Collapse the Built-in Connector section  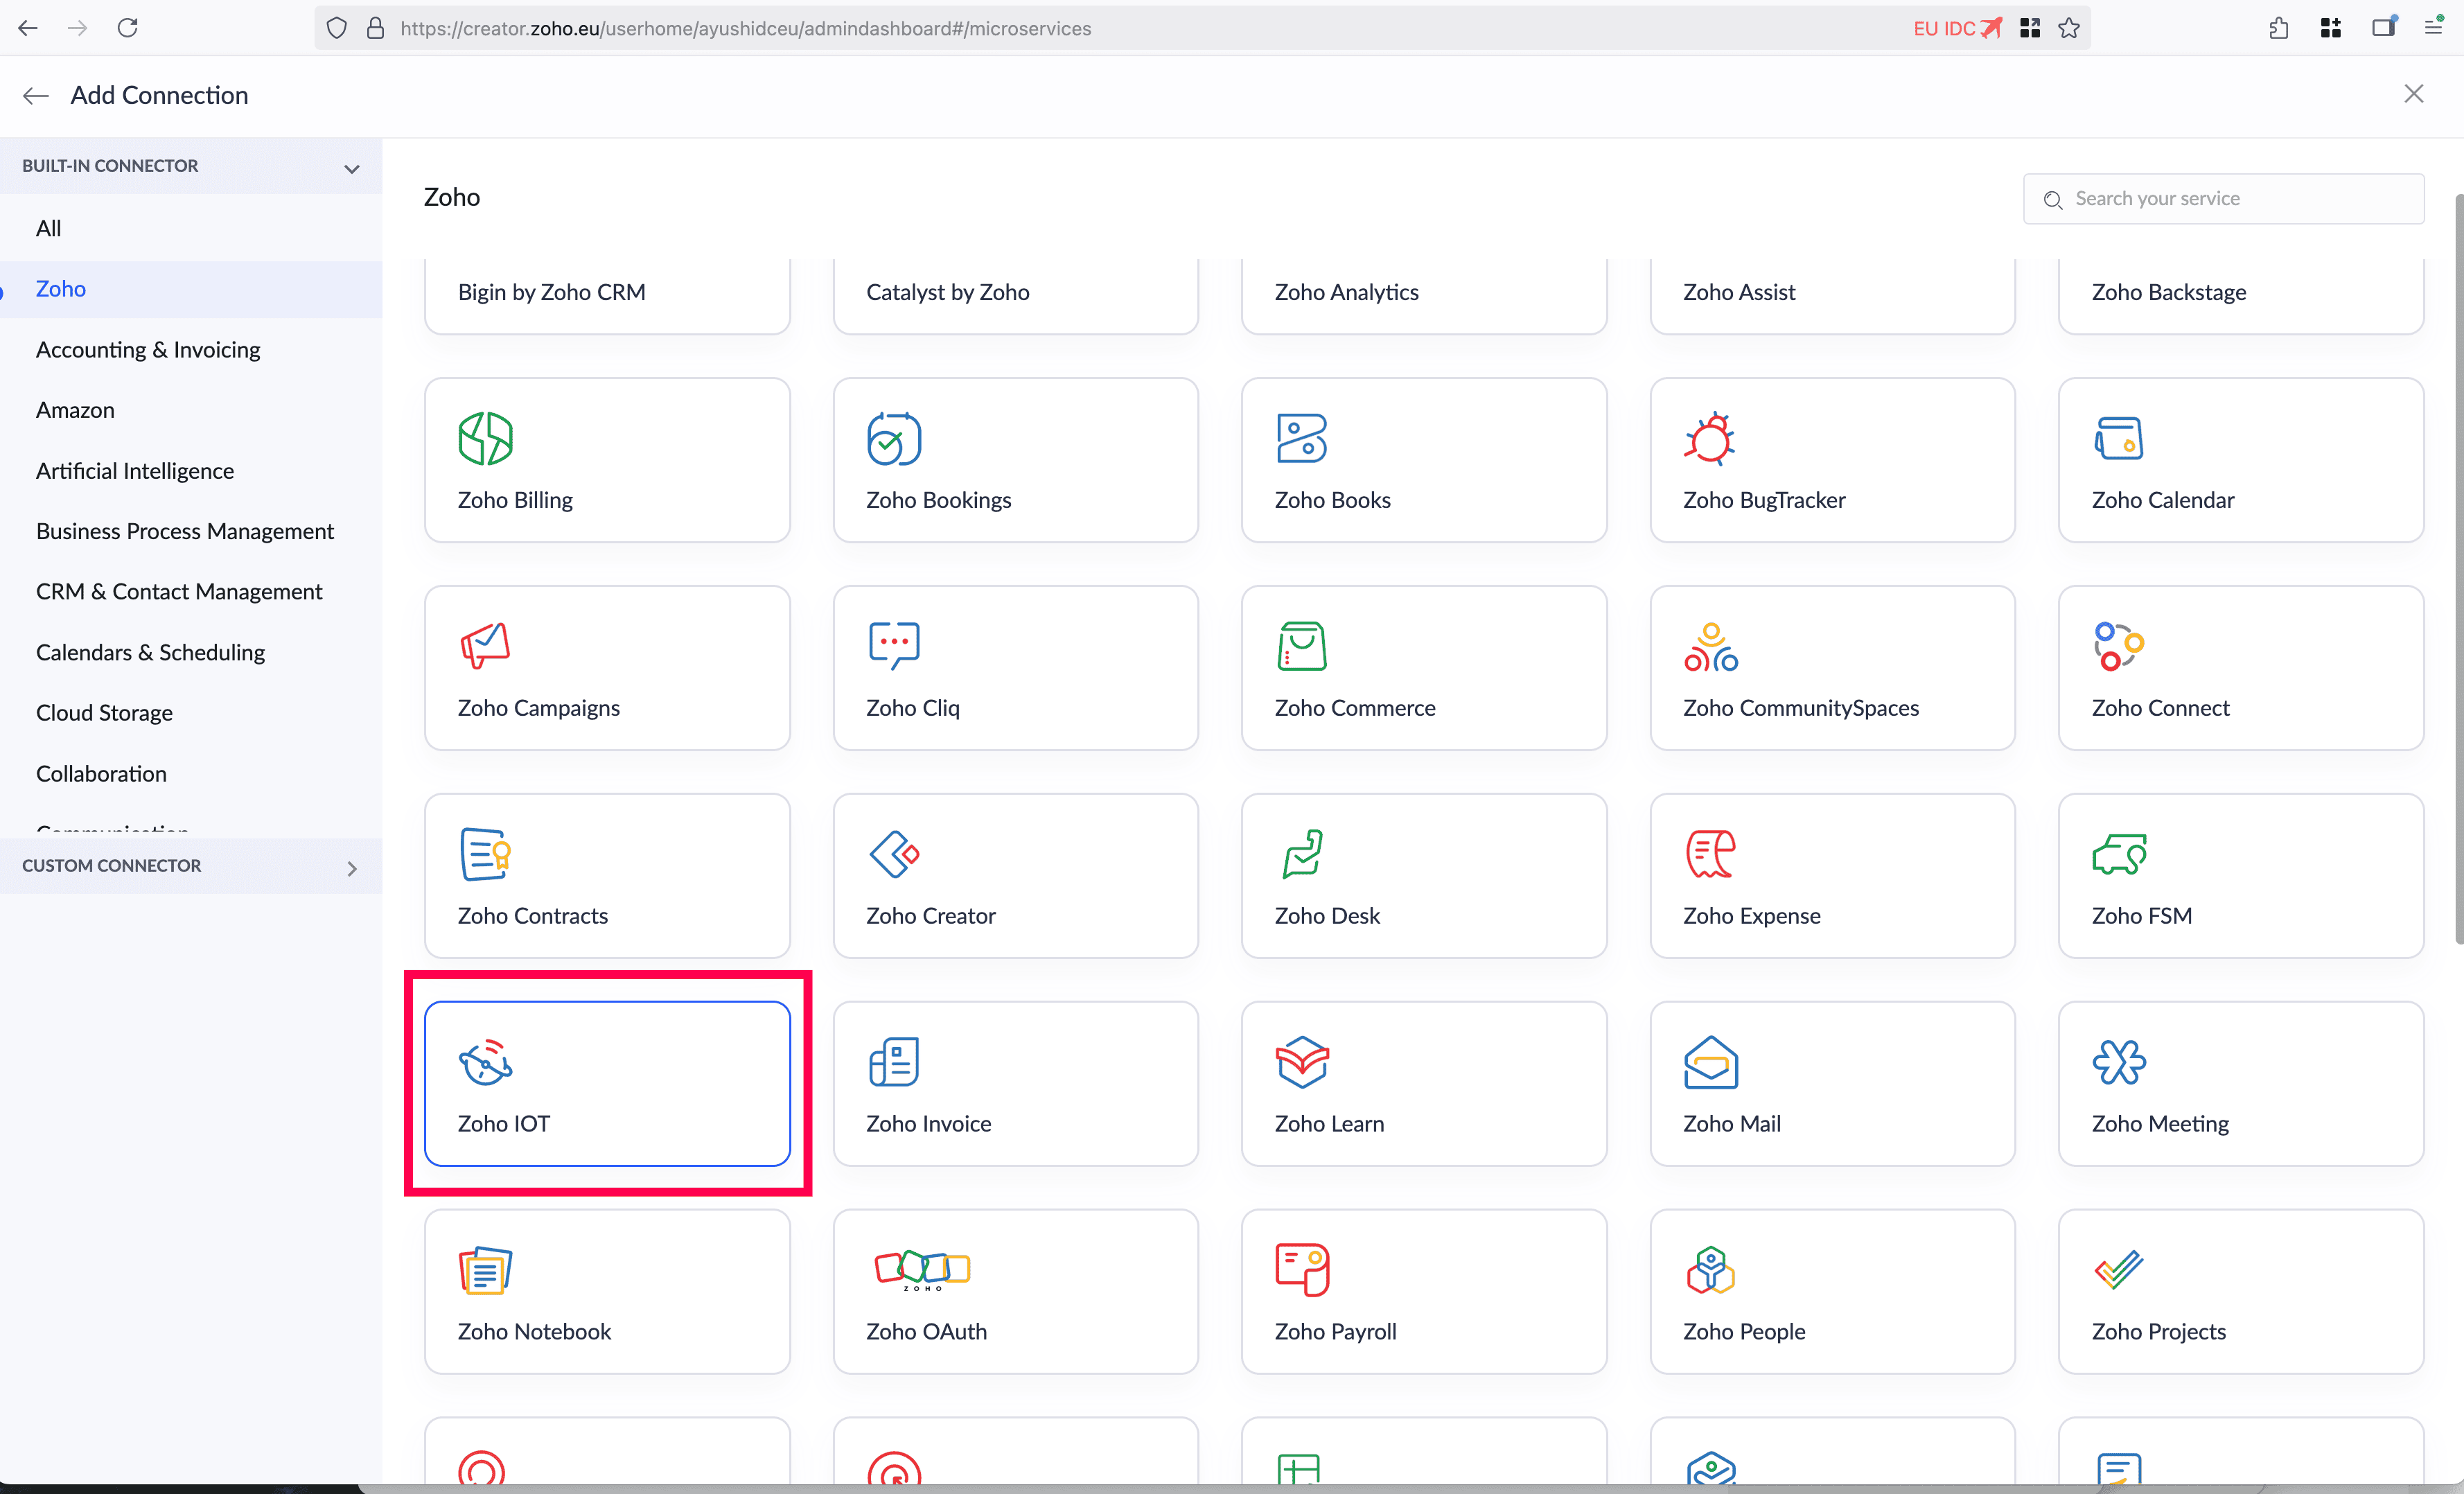(351, 168)
